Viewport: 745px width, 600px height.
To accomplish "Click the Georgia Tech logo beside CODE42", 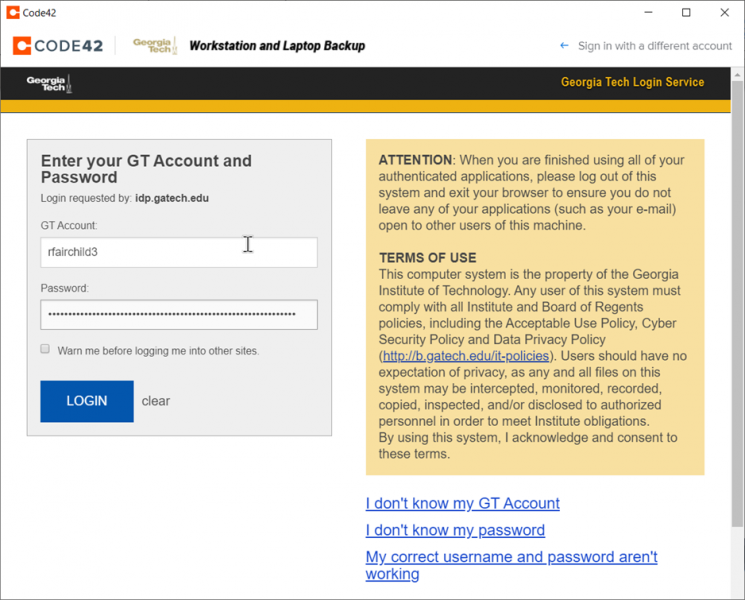I will (x=155, y=46).
